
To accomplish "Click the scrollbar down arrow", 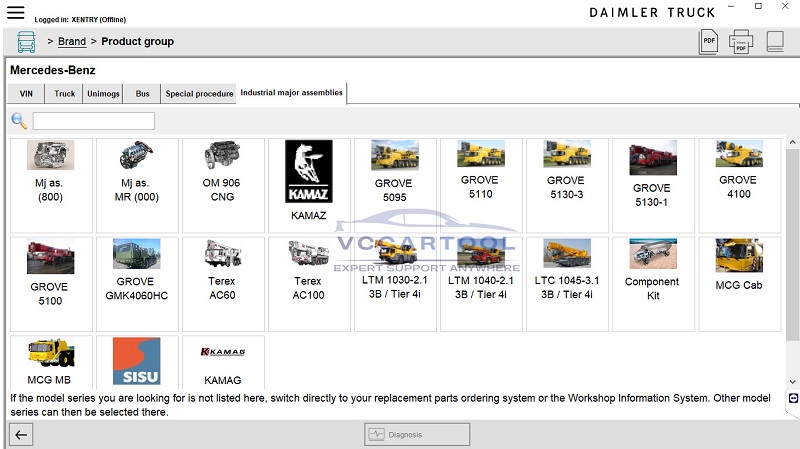I will pos(792,382).
